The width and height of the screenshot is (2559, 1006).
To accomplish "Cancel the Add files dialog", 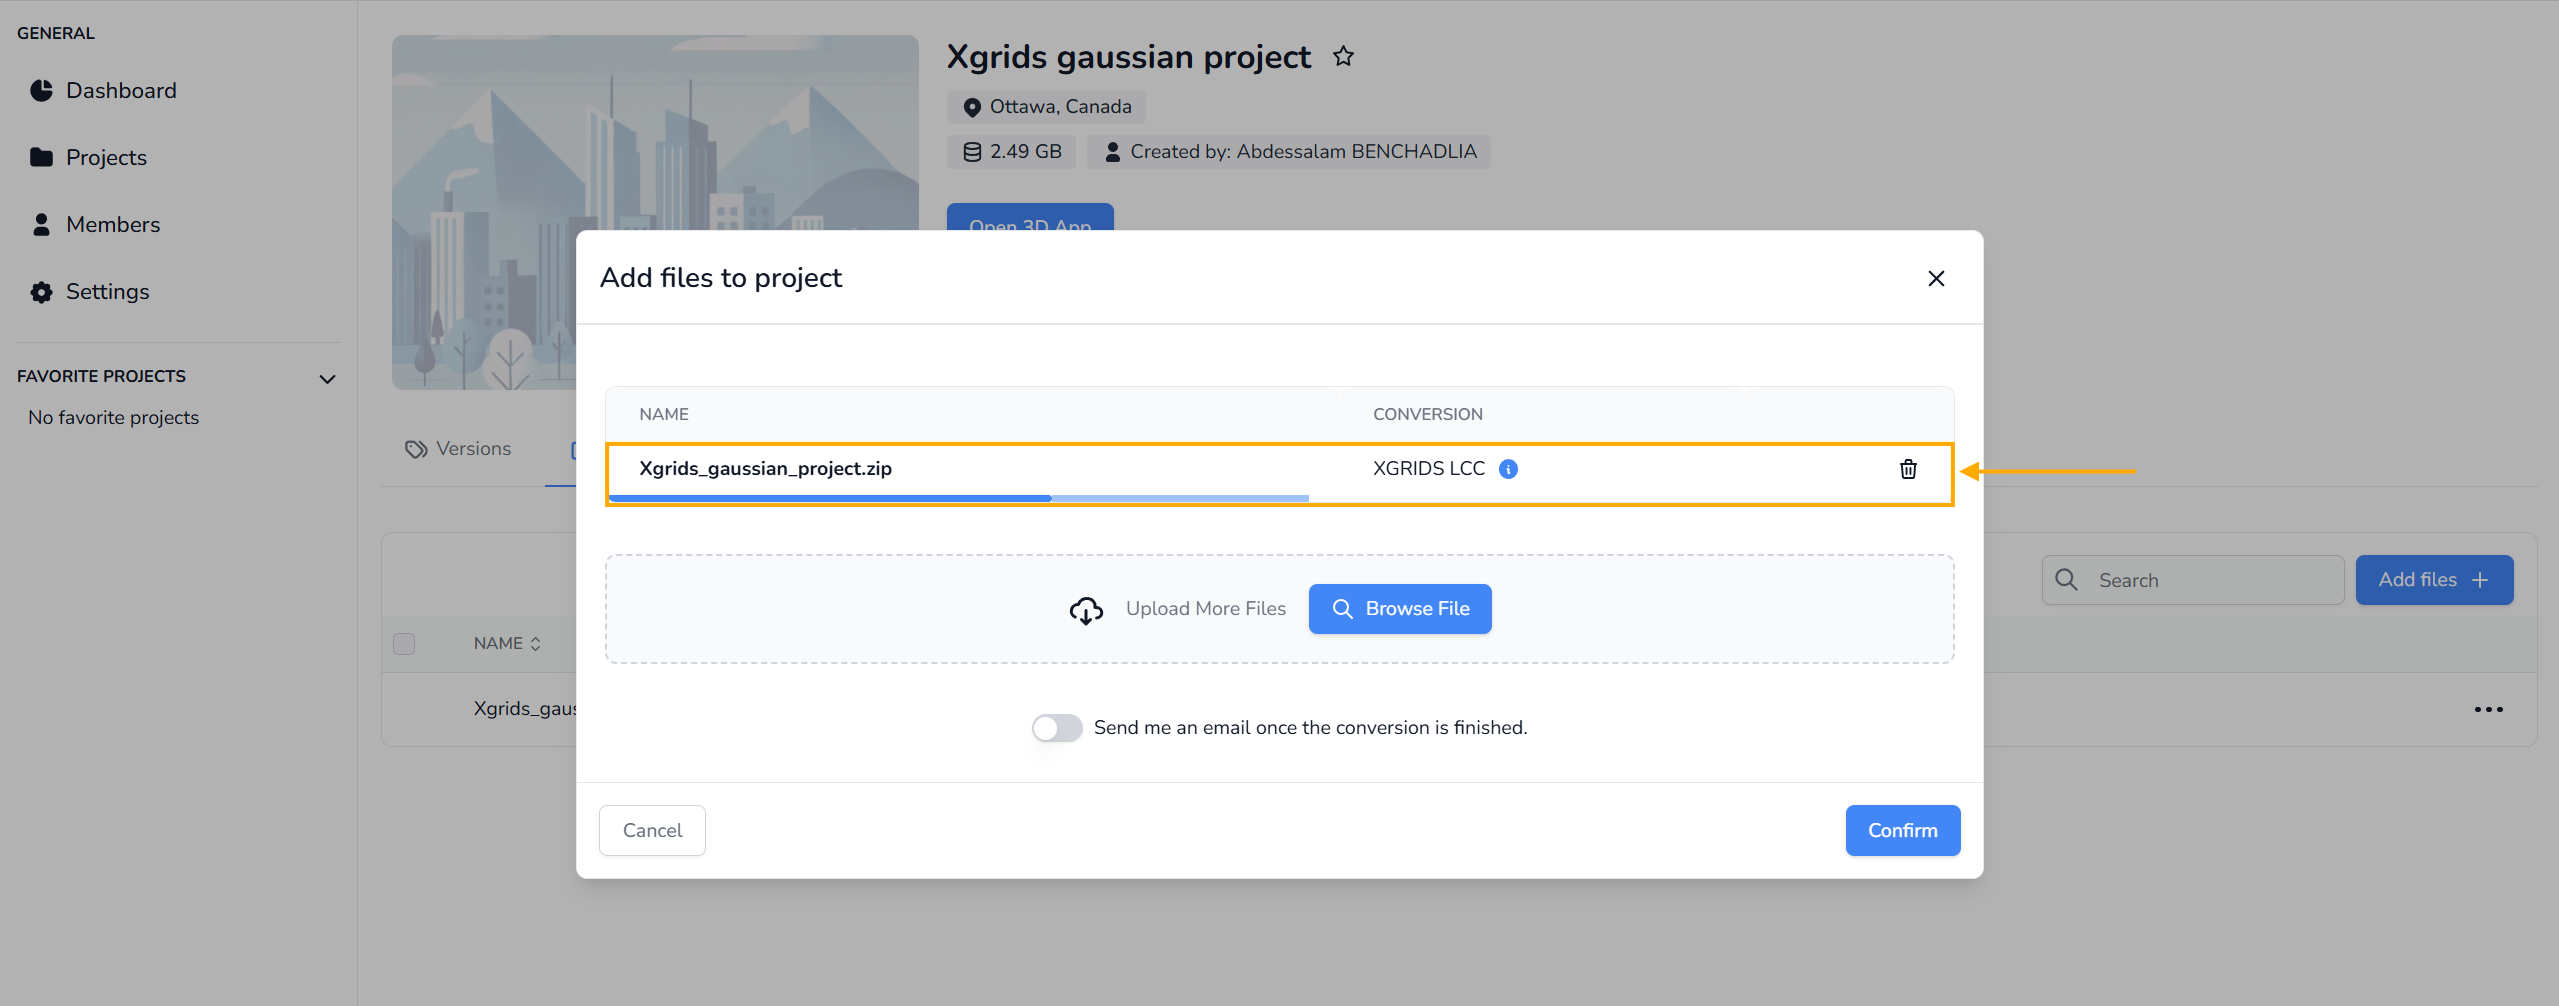I will [x=652, y=830].
